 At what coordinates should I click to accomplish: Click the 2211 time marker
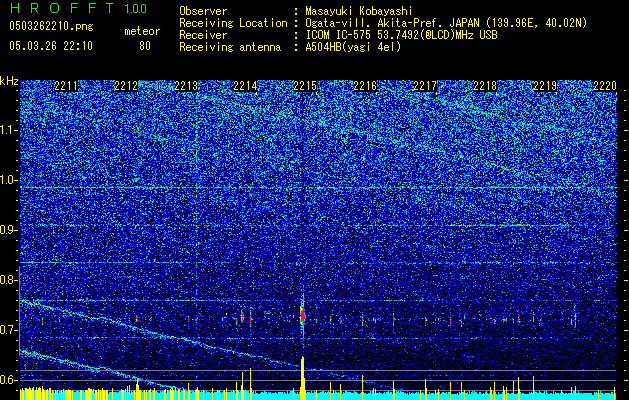click(x=66, y=86)
